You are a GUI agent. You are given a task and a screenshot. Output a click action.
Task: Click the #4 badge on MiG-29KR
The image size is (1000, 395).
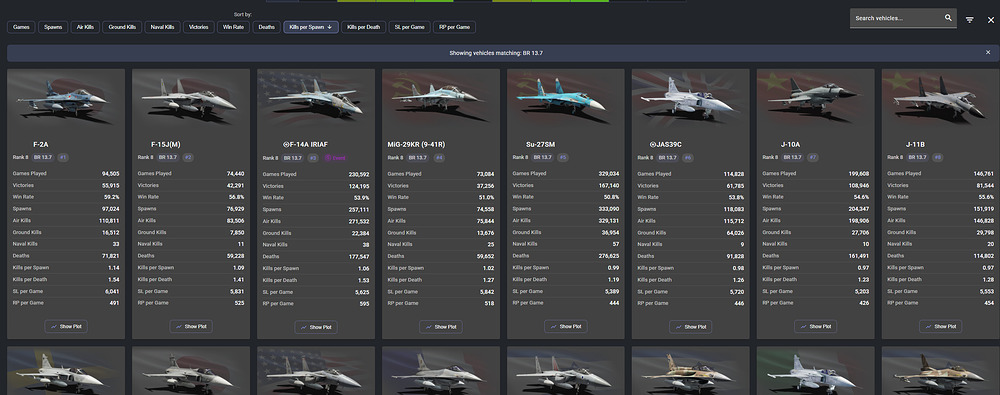pos(439,158)
